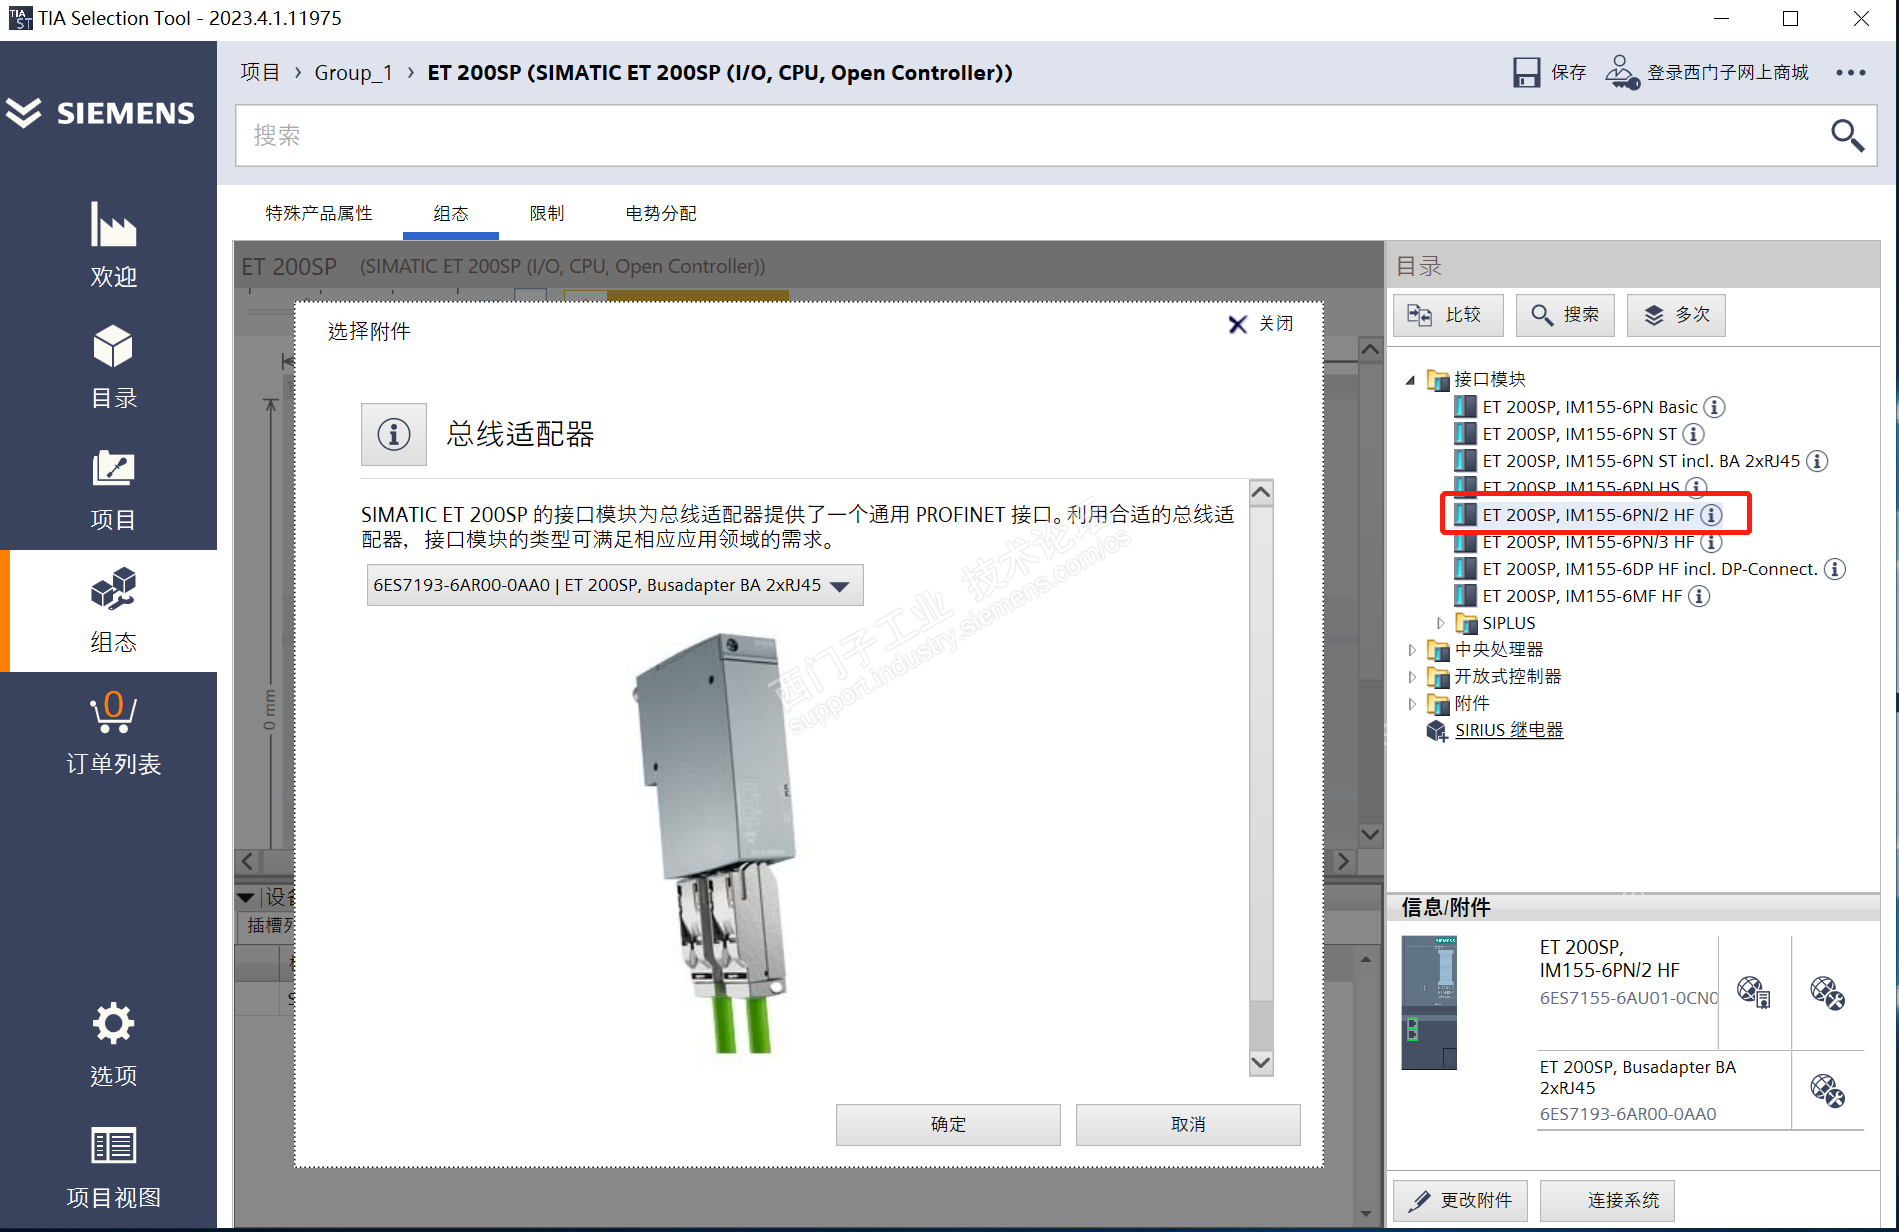Image resolution: width=1899 pixels, height=1232 pixels.
Task: Select ET 200SP, IM155-6PN Basic in catalog
Action: (1589, 407)
